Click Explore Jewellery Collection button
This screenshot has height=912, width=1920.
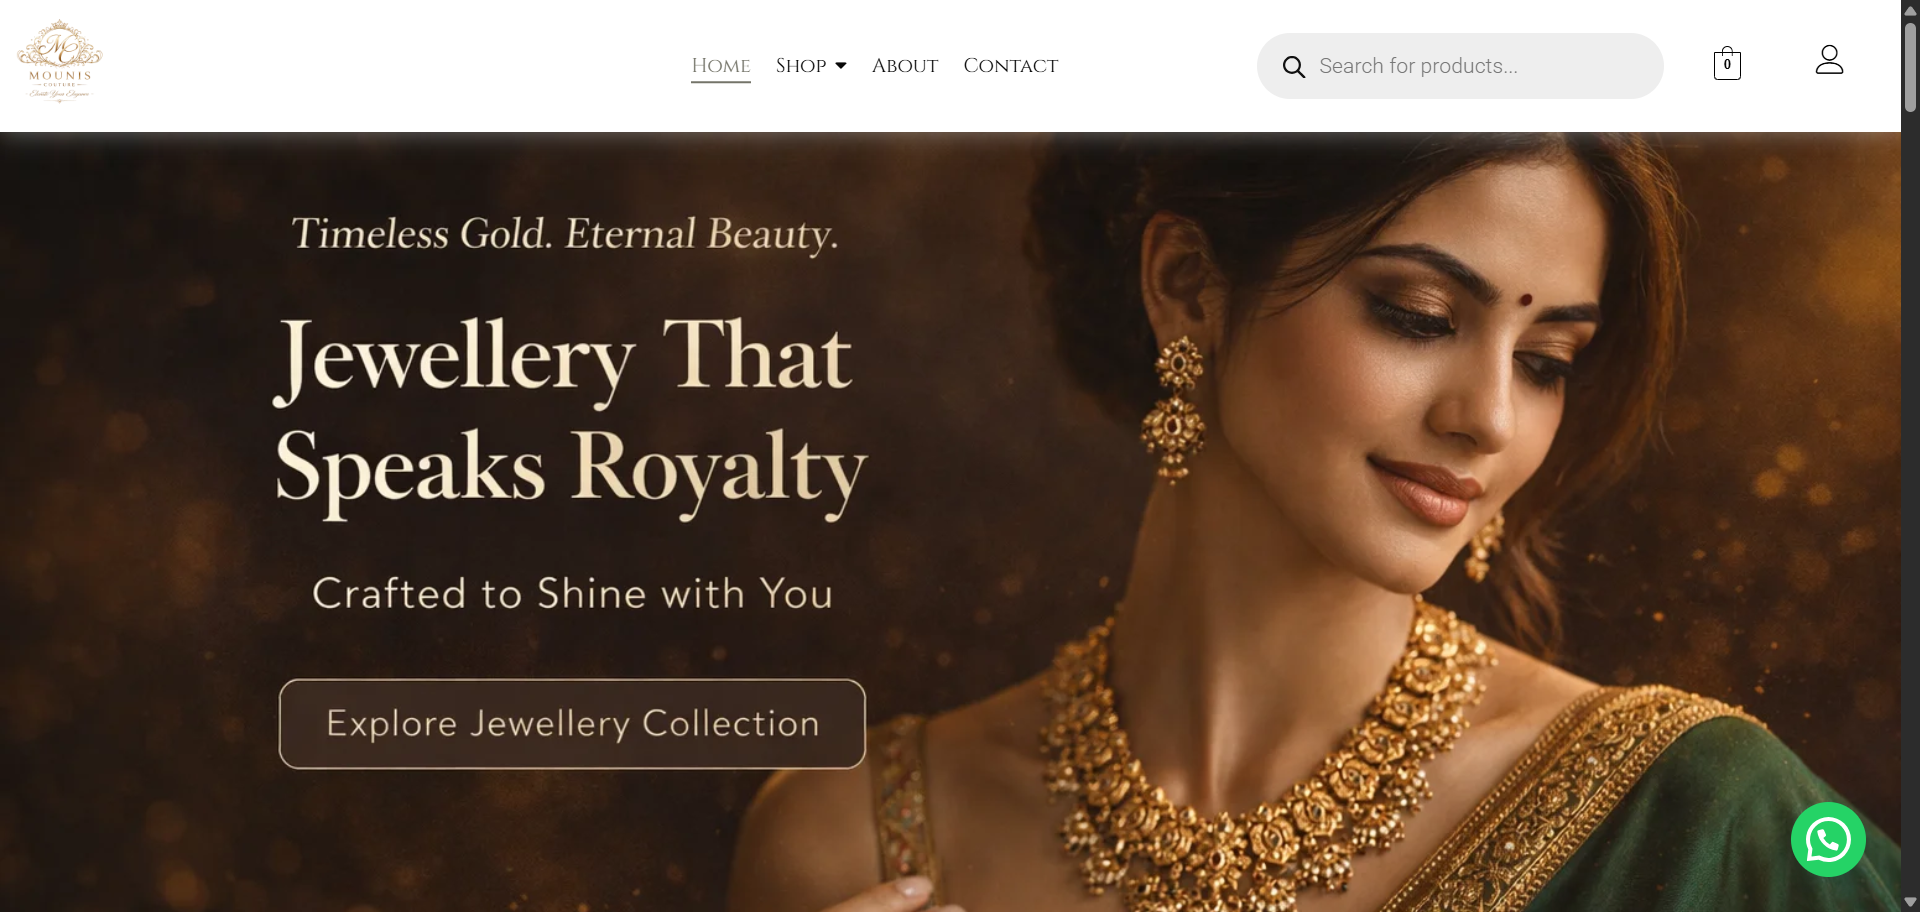coord(572,724)
